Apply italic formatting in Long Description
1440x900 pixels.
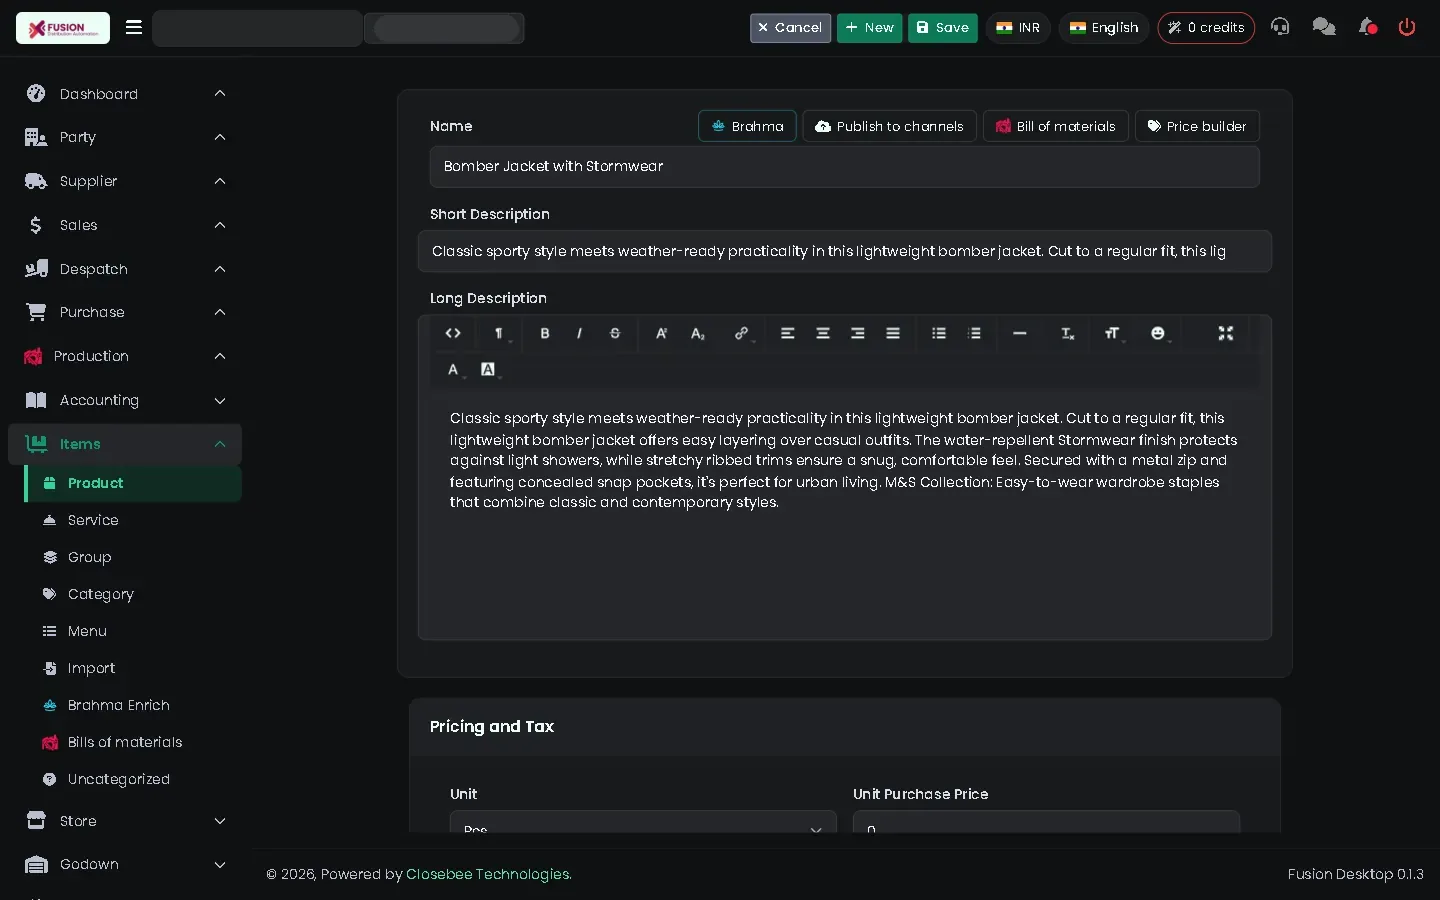(579, 334)
